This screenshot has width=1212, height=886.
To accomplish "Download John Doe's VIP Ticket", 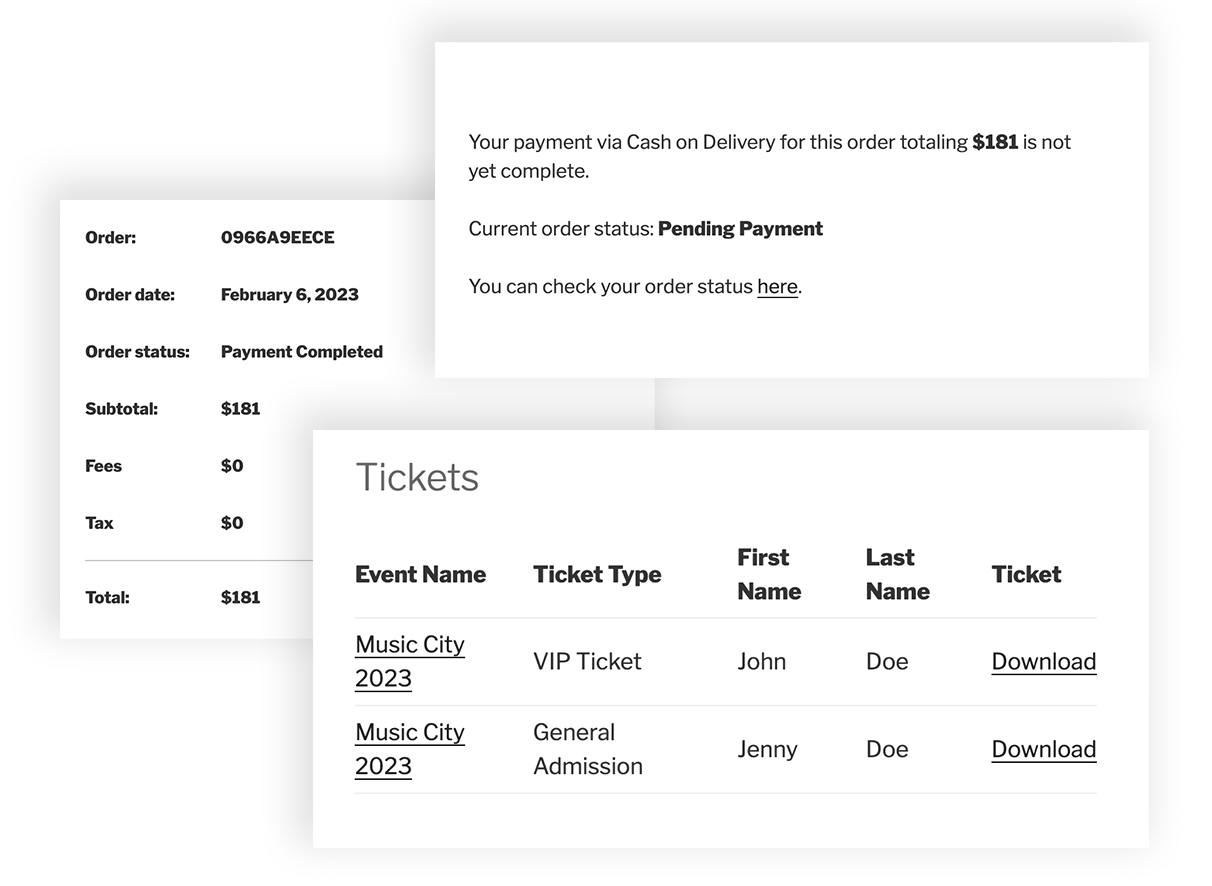I will (1042, 661).
